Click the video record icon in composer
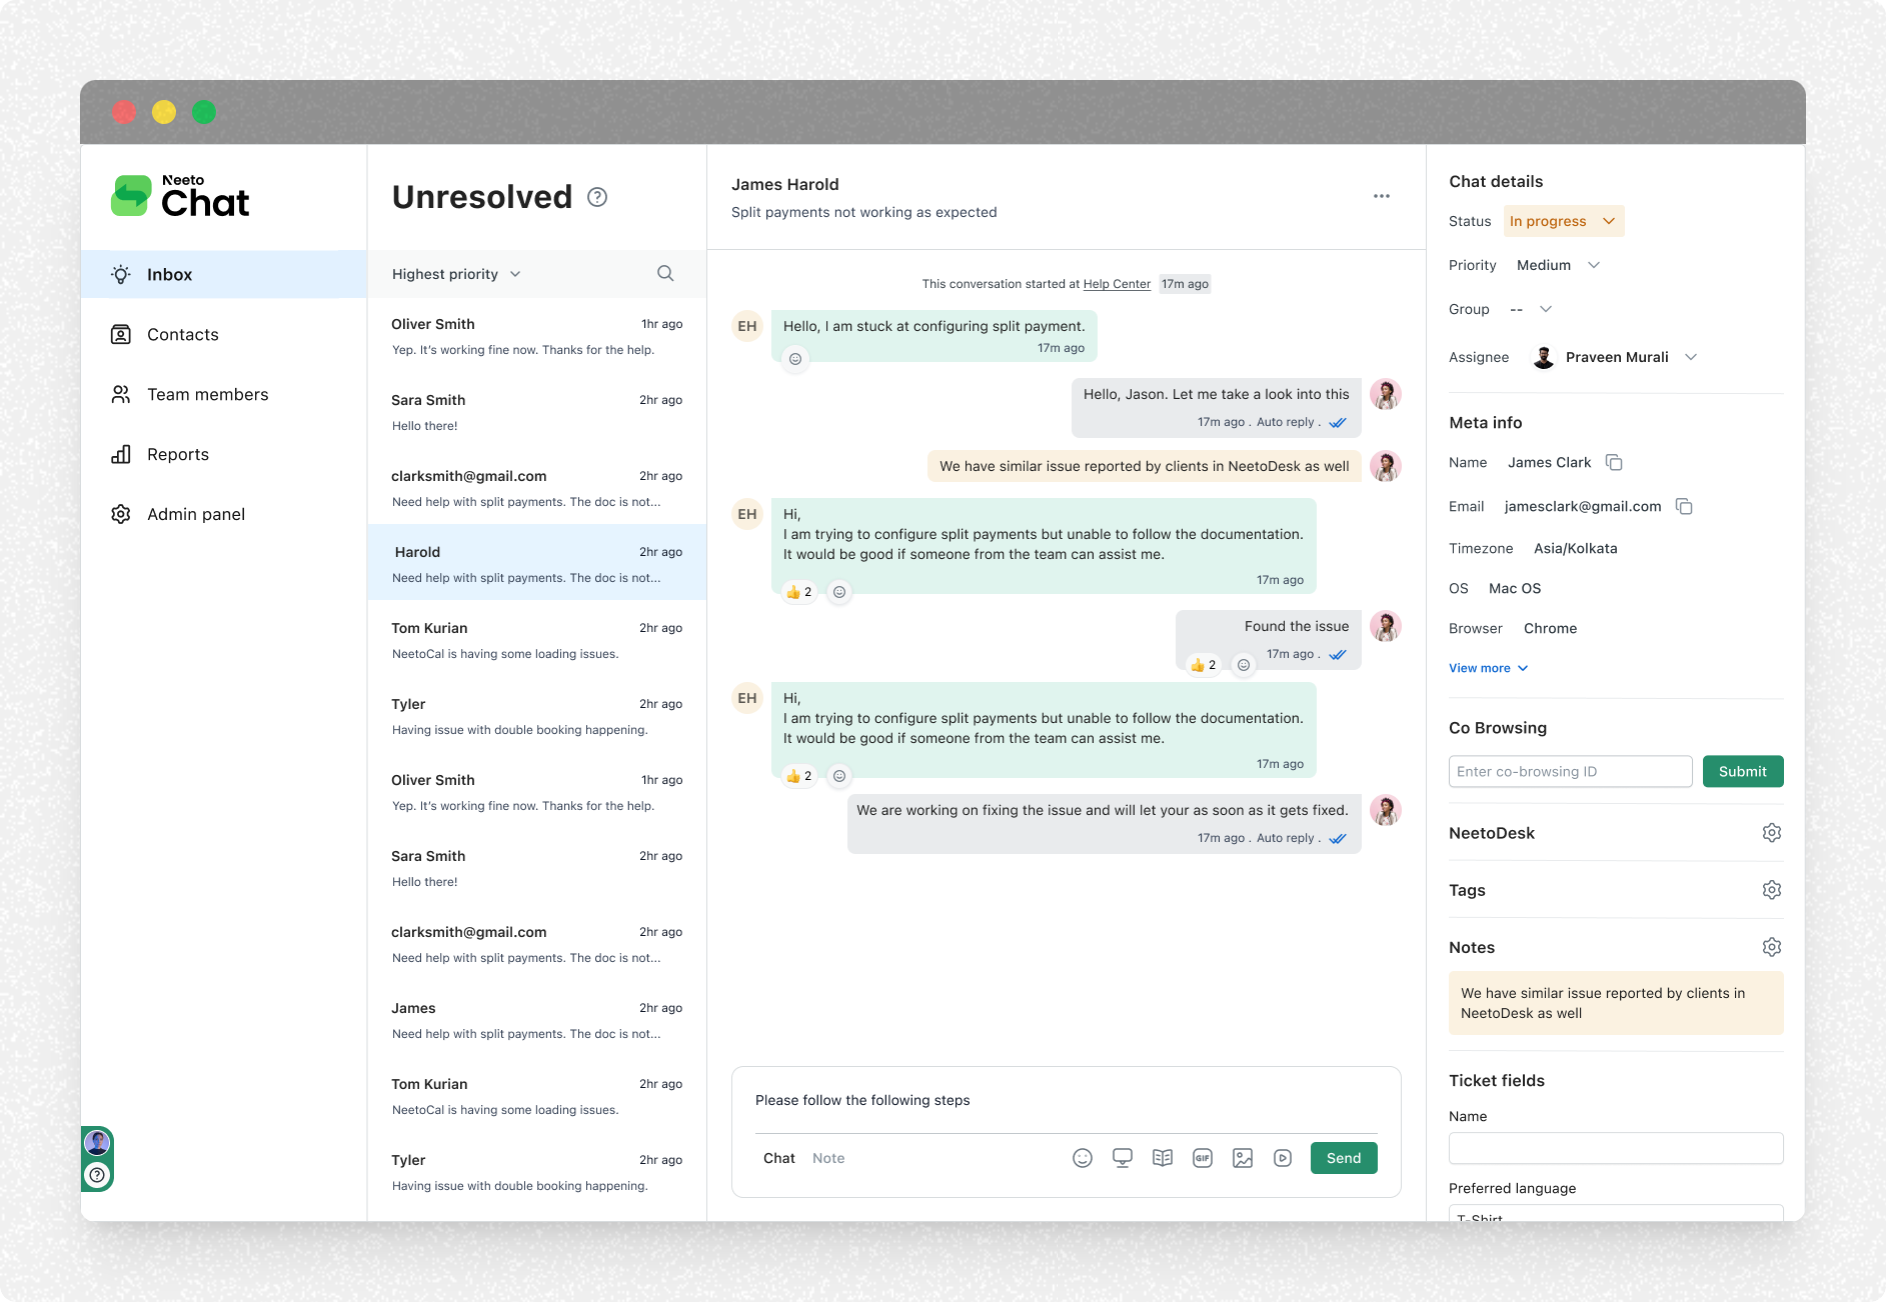The height and width of the screenshot is (1302, 1886). [x=1282, y=1158]
